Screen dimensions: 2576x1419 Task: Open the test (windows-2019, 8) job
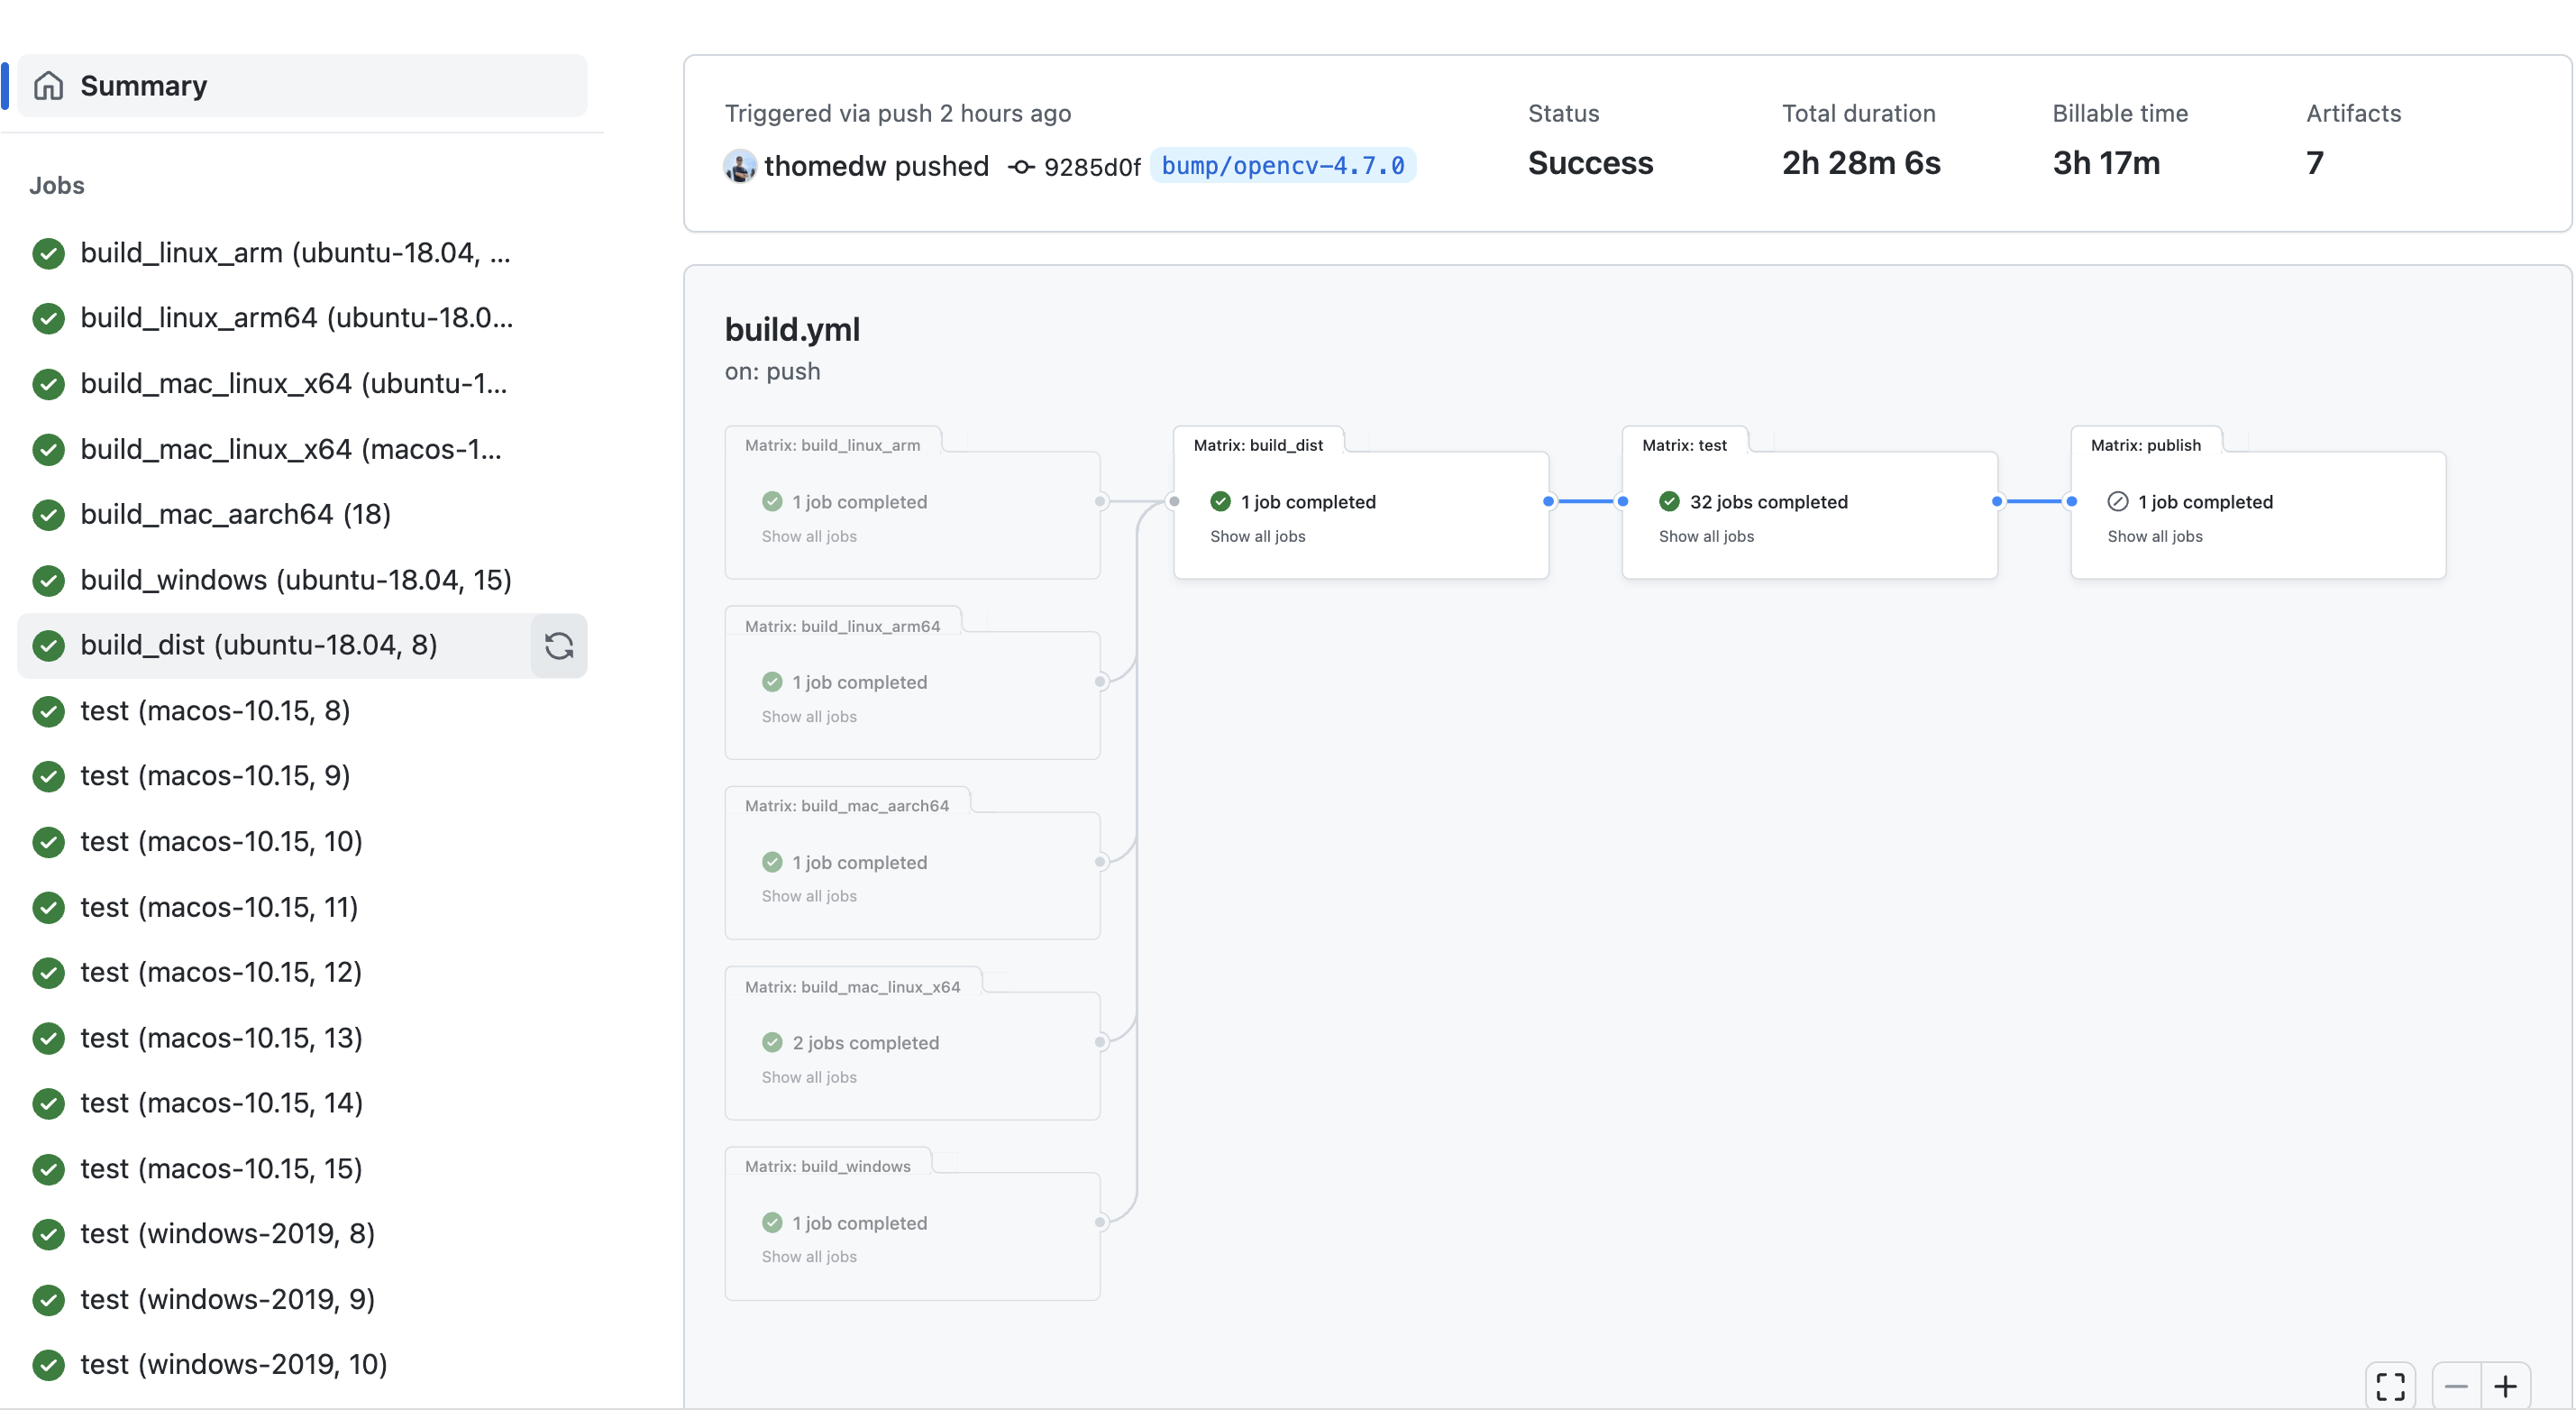point(227,1233)
